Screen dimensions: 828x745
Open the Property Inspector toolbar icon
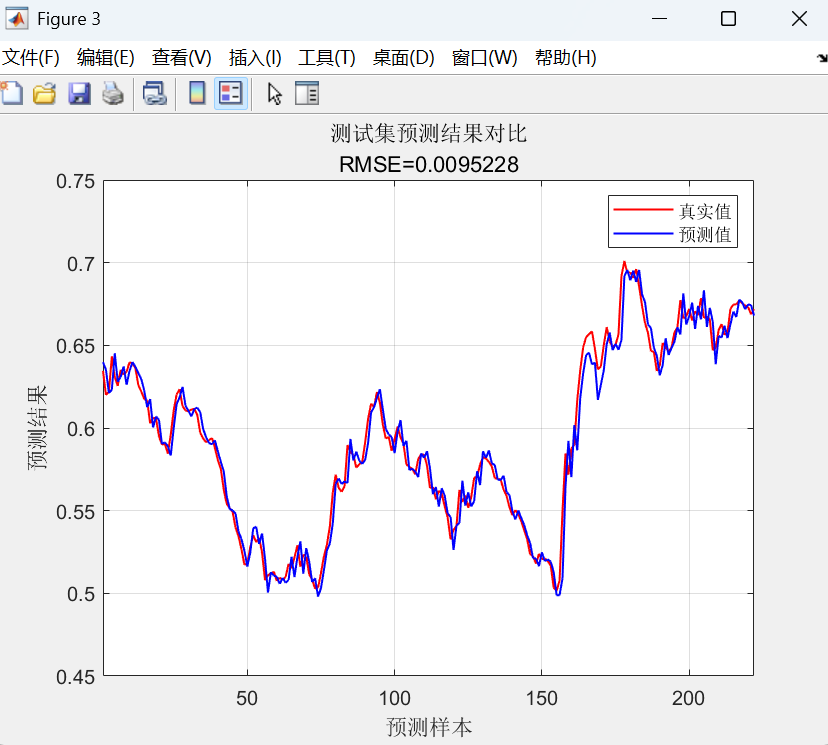[307, 93]
